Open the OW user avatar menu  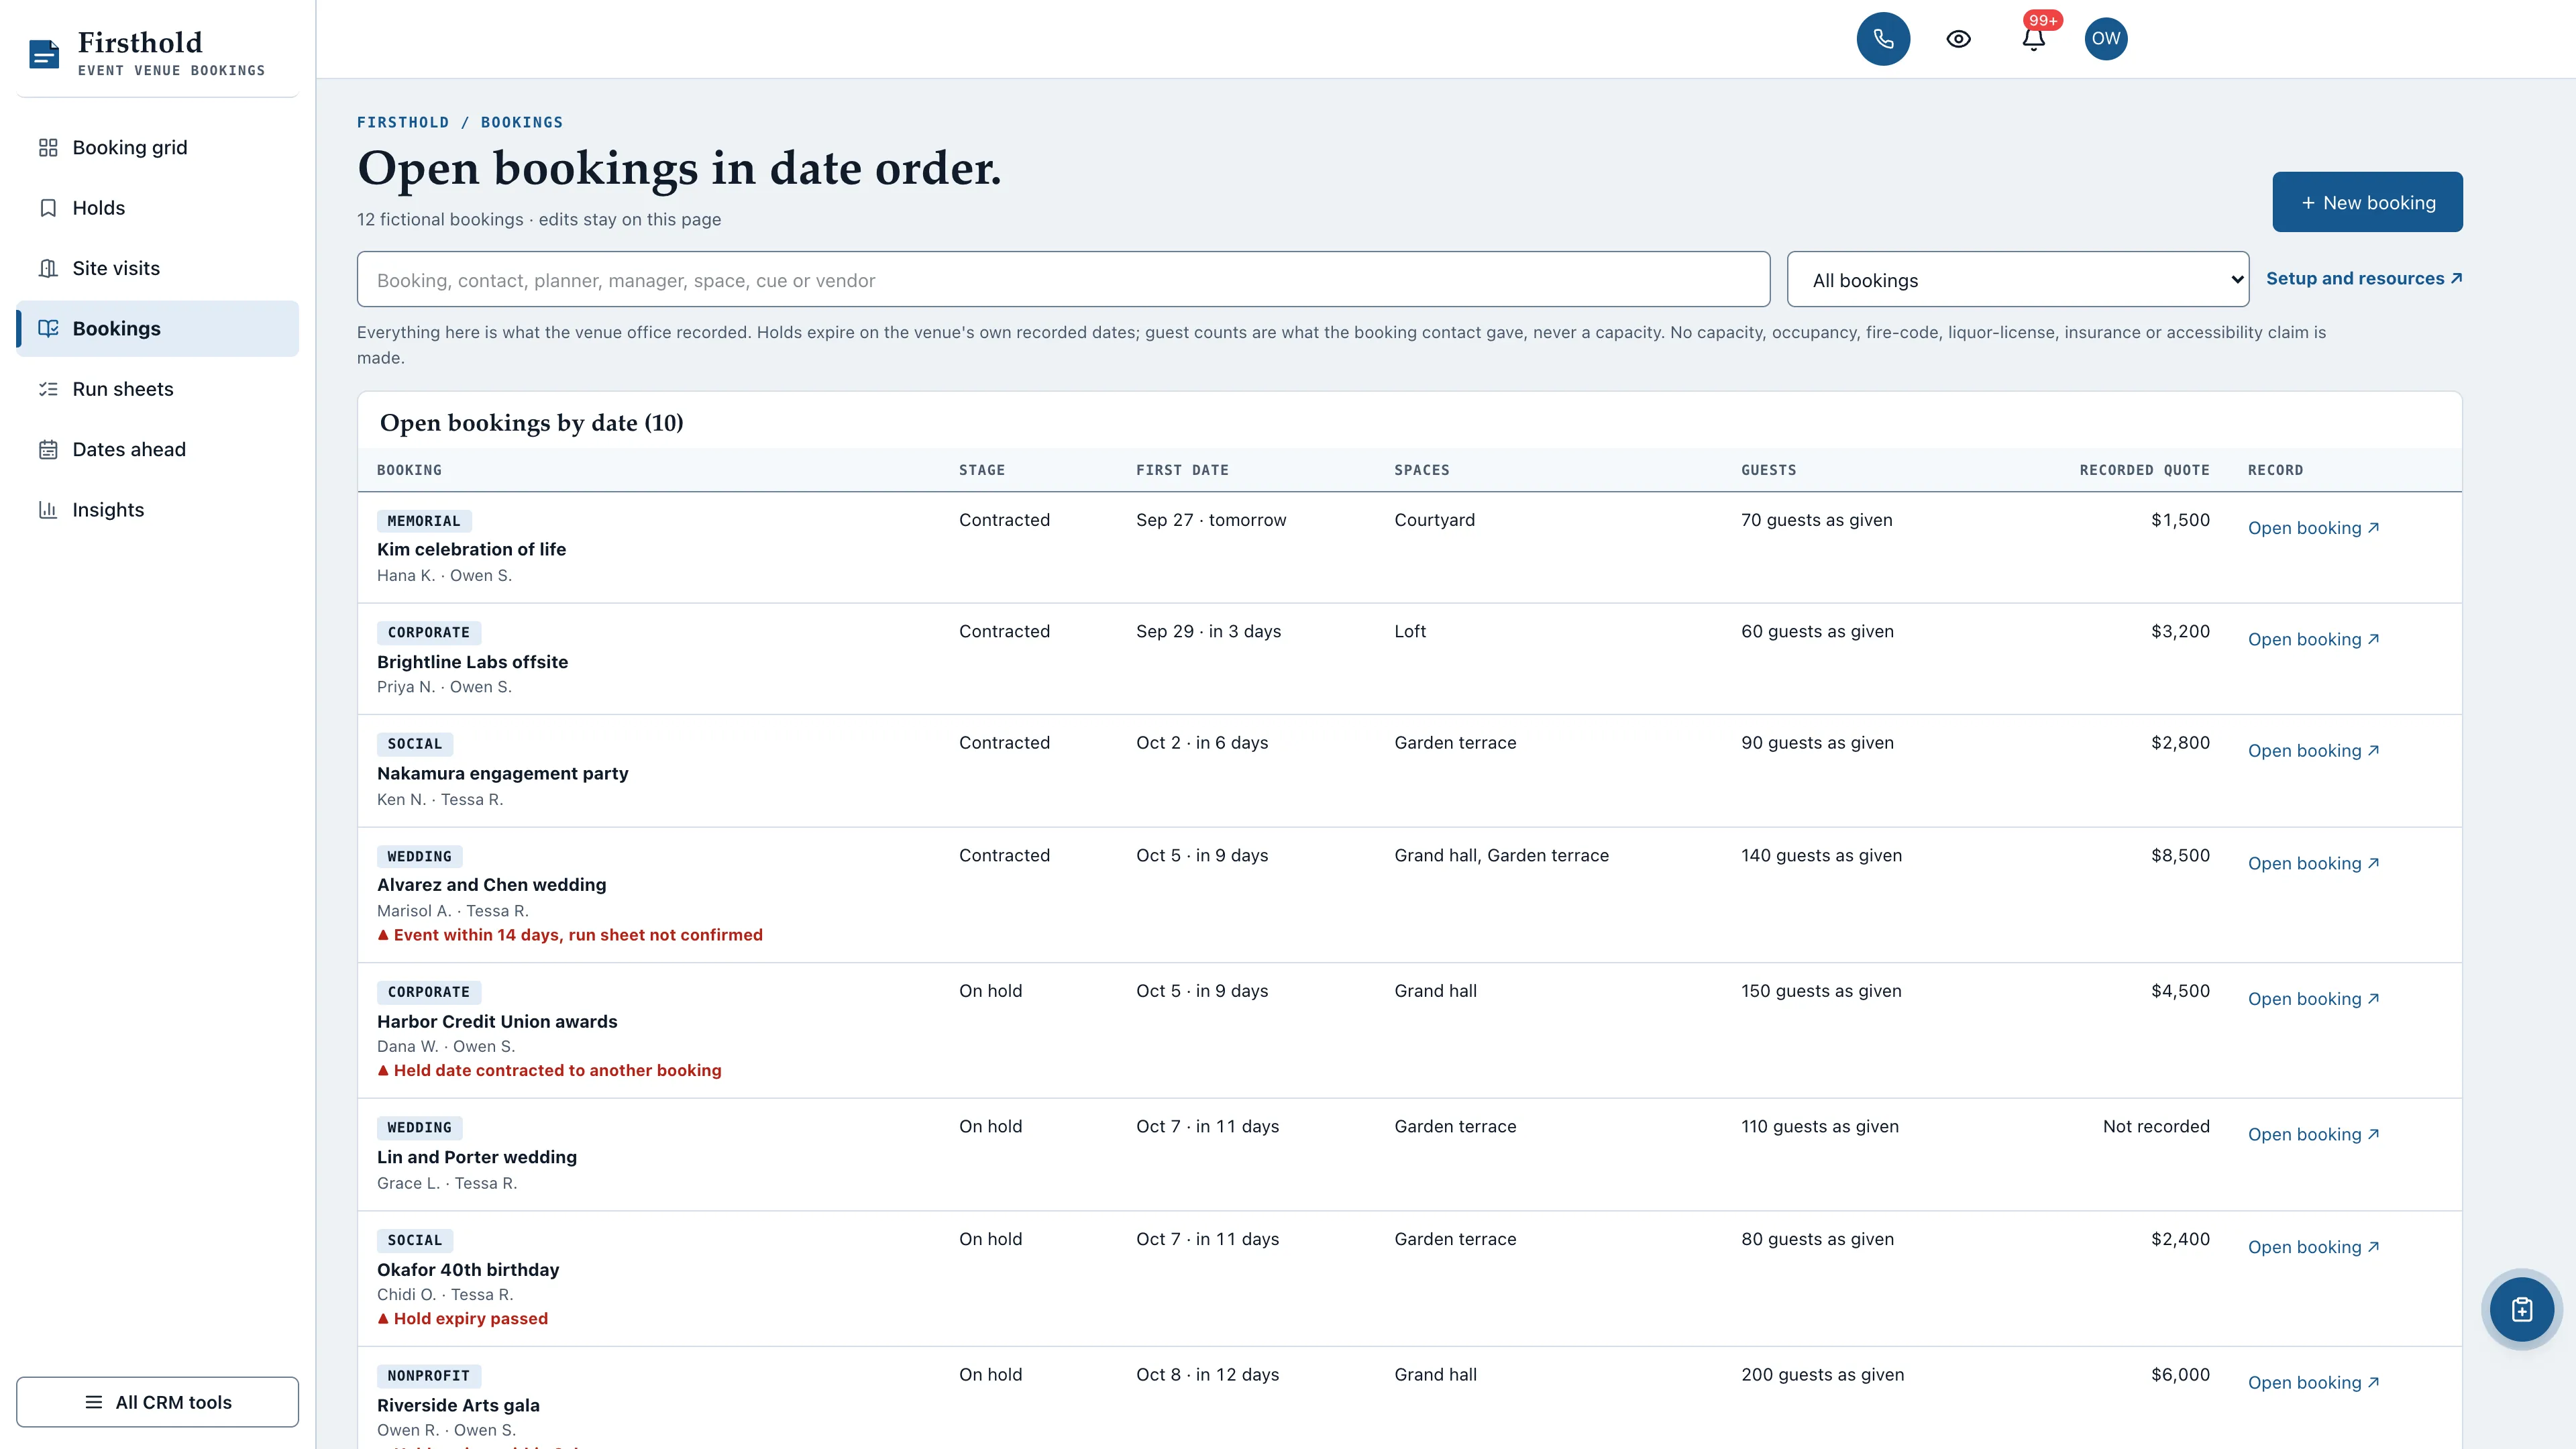pyautogui.click(x=2106, y=39)
